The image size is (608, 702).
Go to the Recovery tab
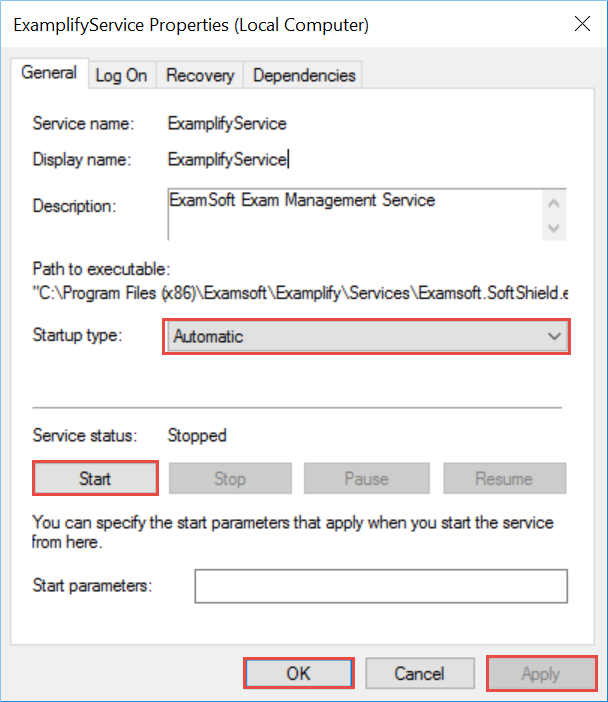pos(200,75)
